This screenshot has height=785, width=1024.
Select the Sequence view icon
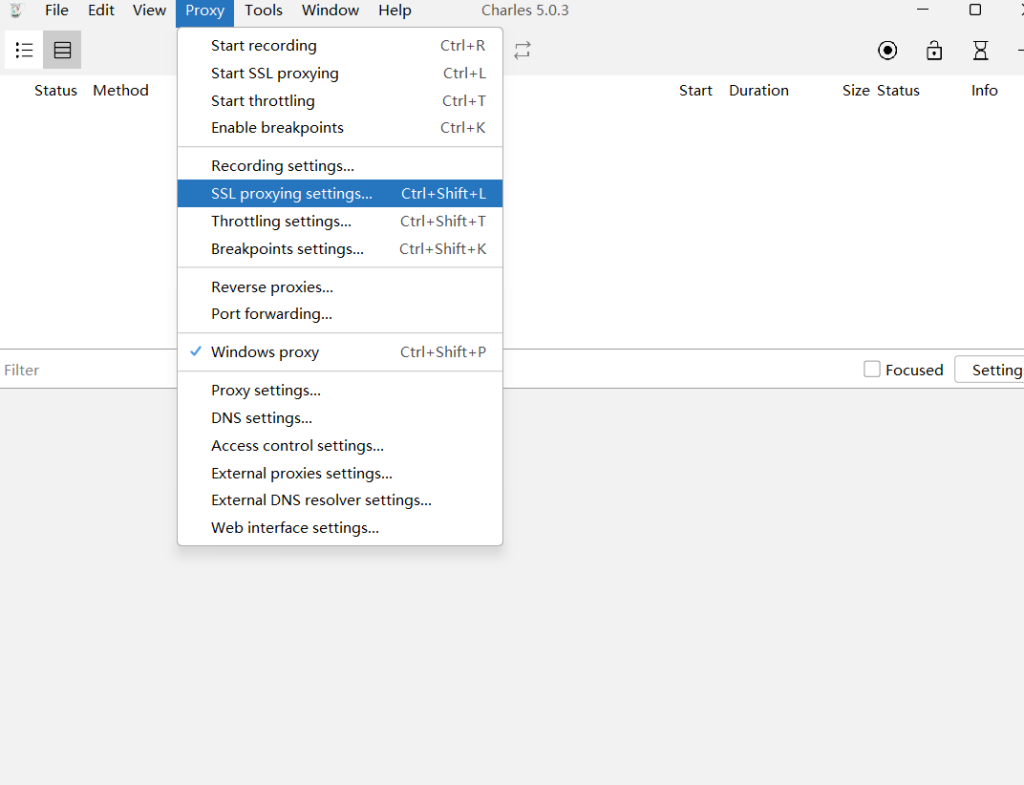[62, 50]
